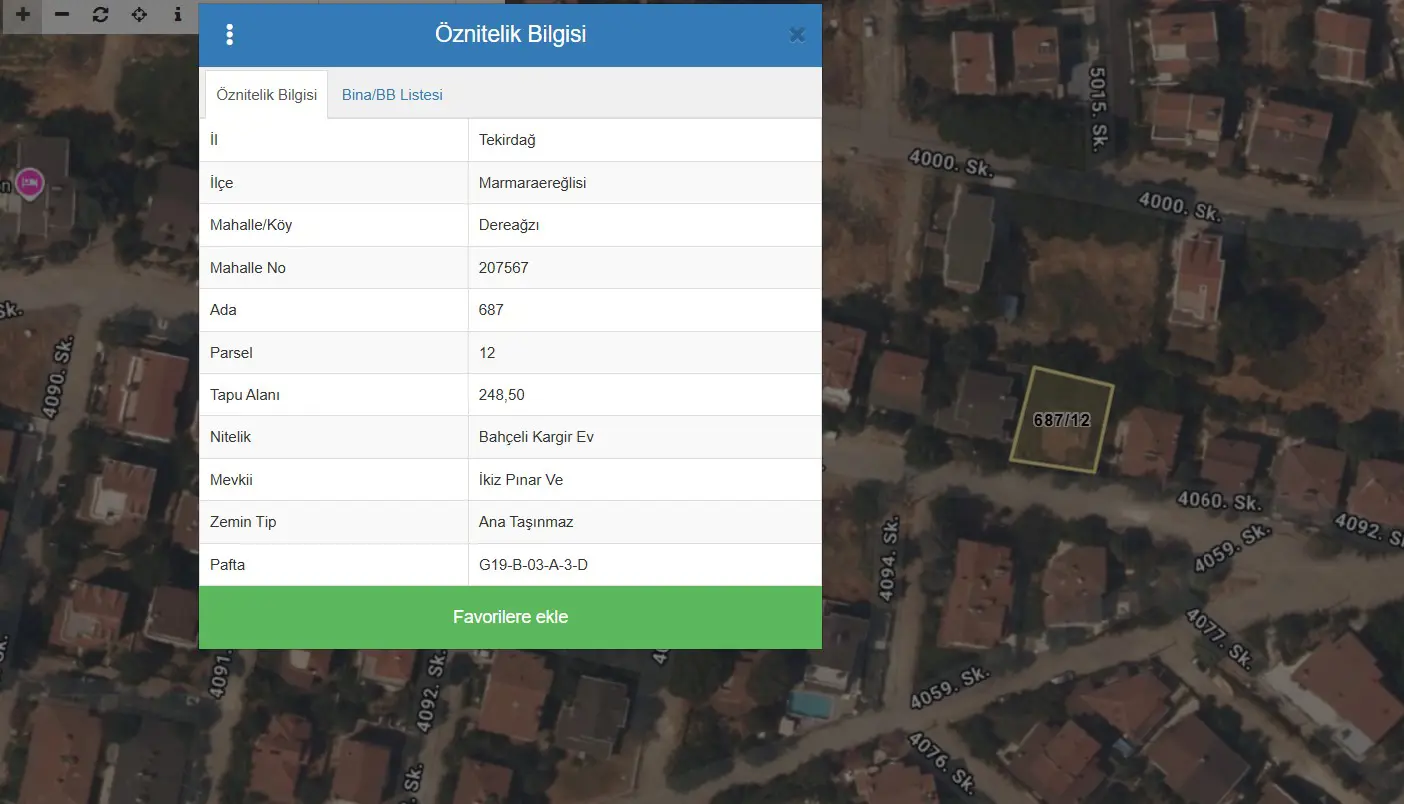Activate the crosshair locate icon
This screenshot has height=804, width=1404.
(139, 15)
